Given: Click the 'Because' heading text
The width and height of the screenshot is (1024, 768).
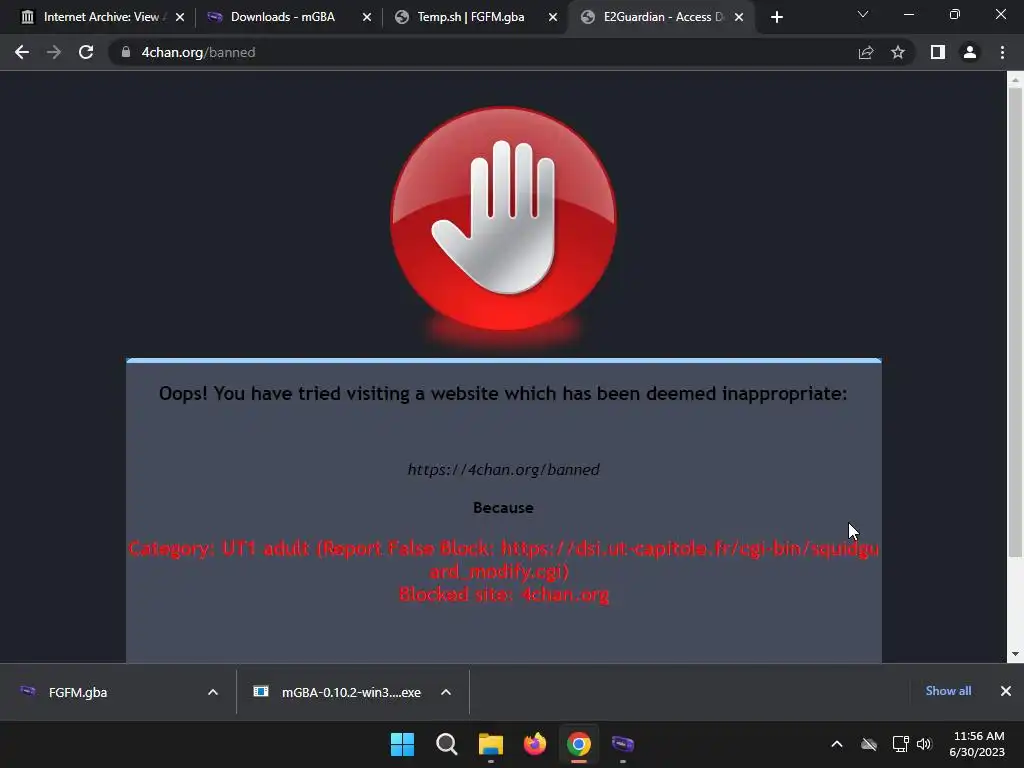Looking at the screenshot, I should (504, 507).
